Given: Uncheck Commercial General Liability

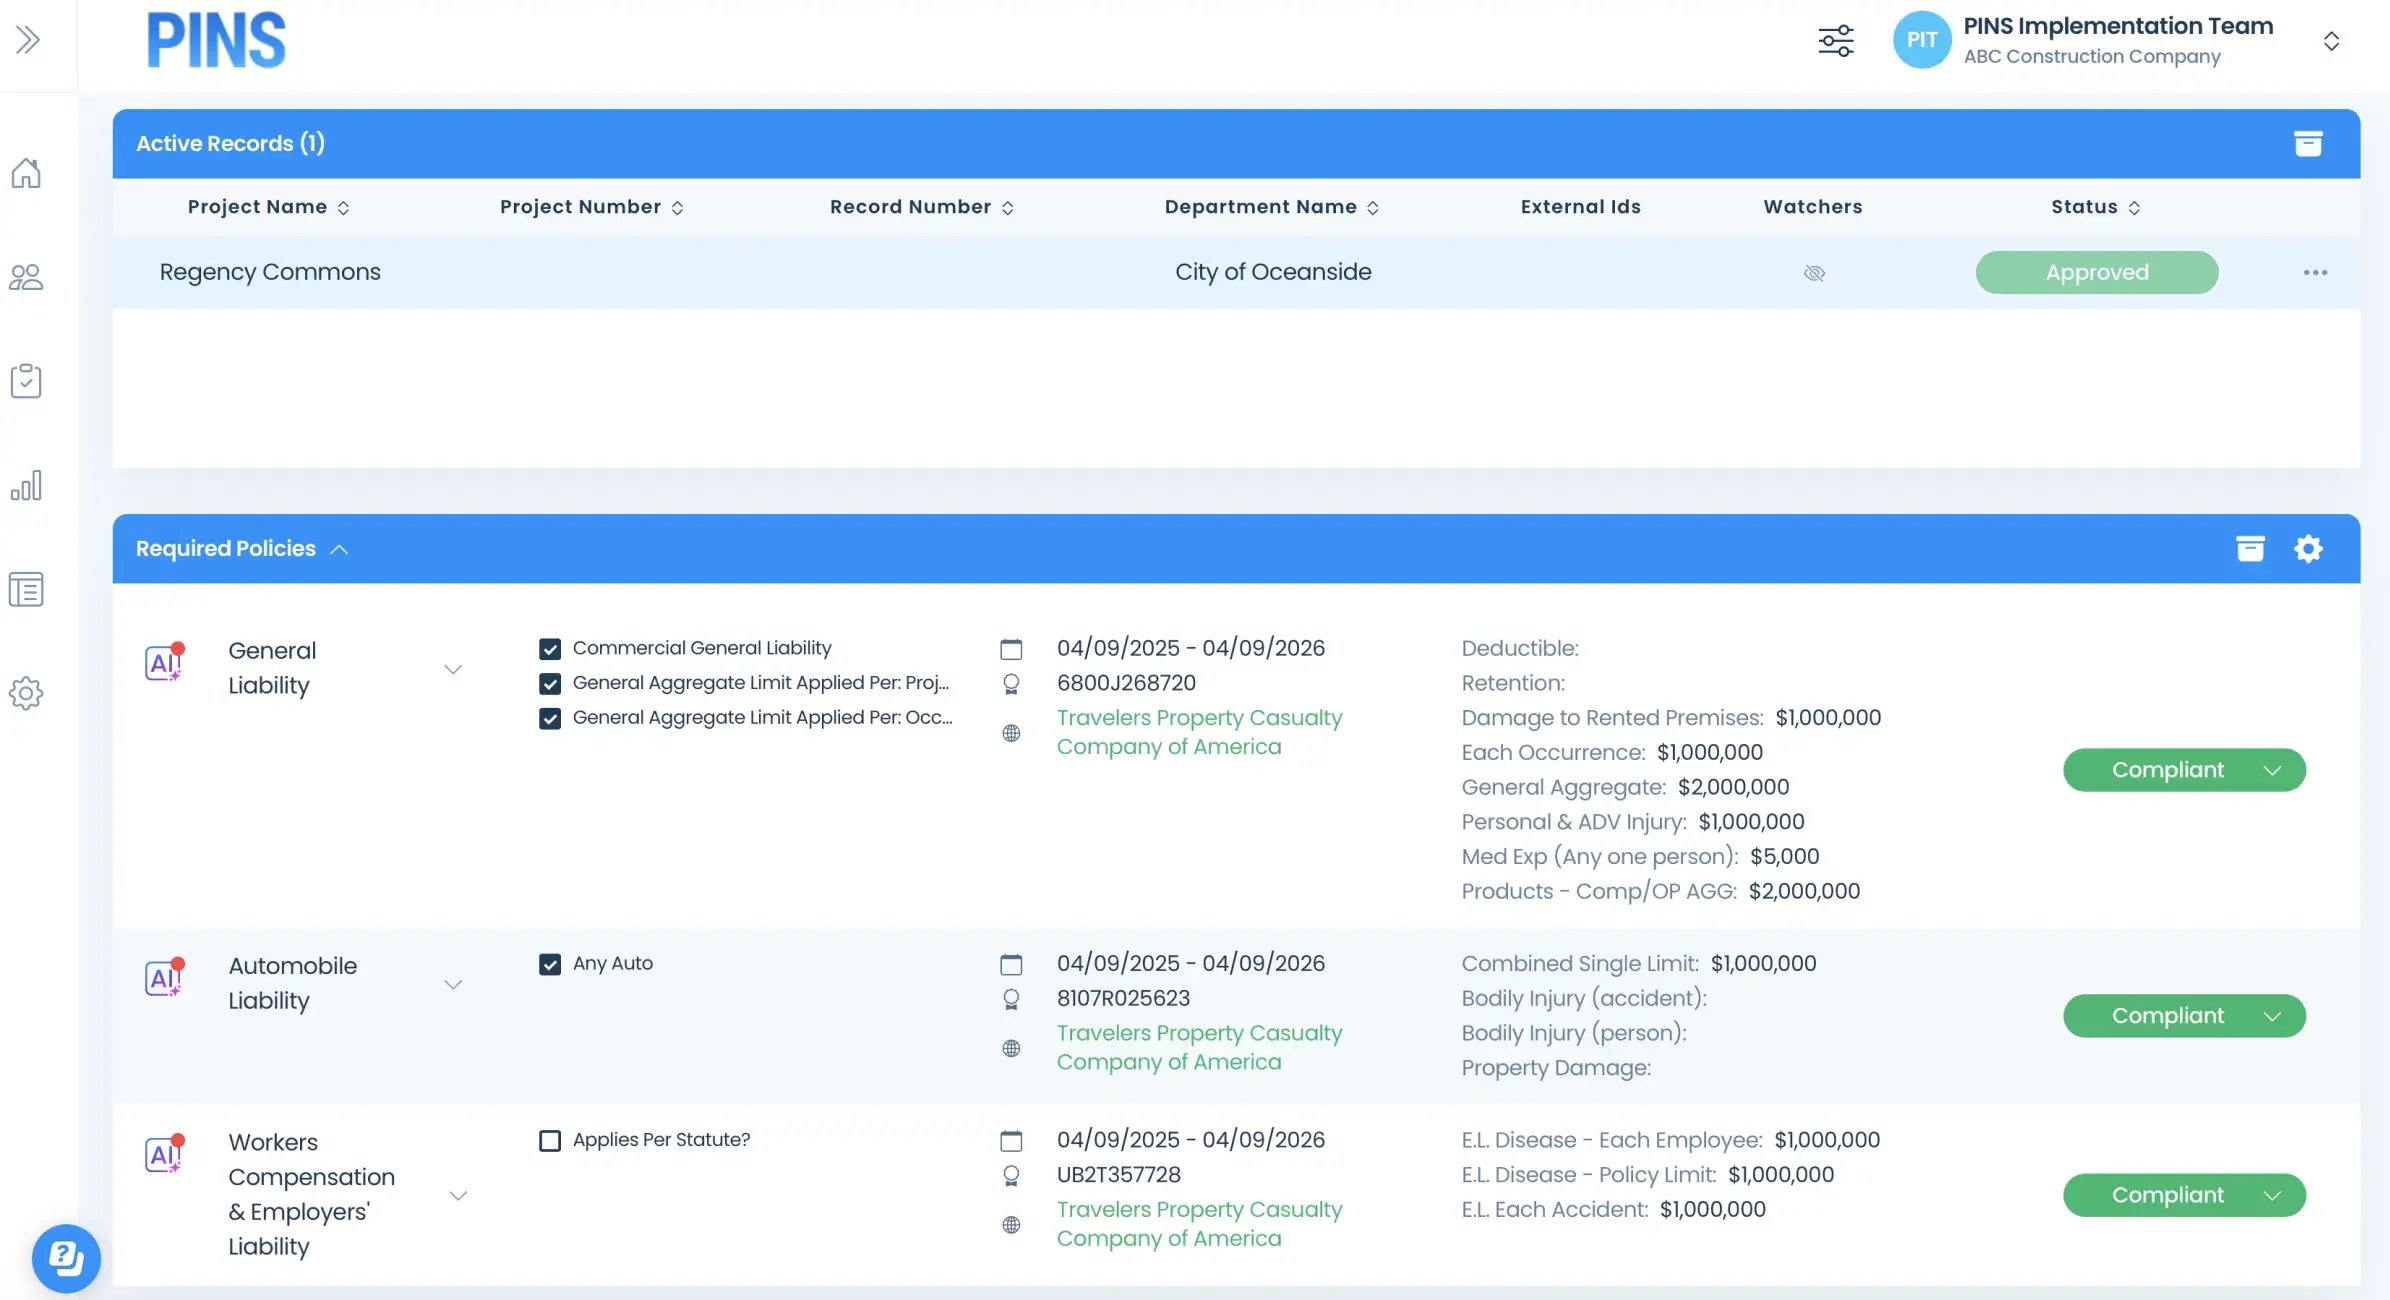Looking at the screenshot, I should (x=550, y=648).
